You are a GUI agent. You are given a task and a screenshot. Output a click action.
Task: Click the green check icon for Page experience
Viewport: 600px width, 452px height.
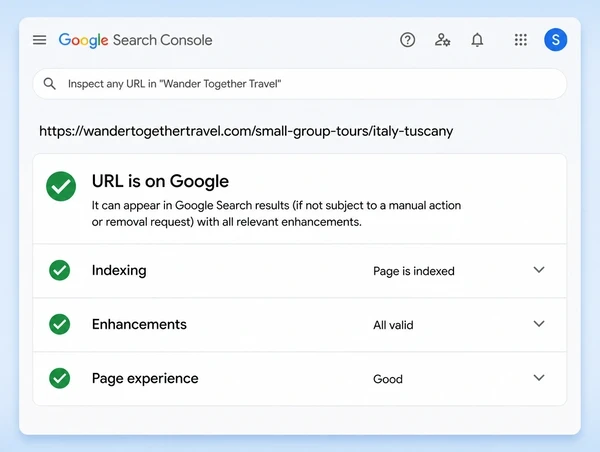60,378
